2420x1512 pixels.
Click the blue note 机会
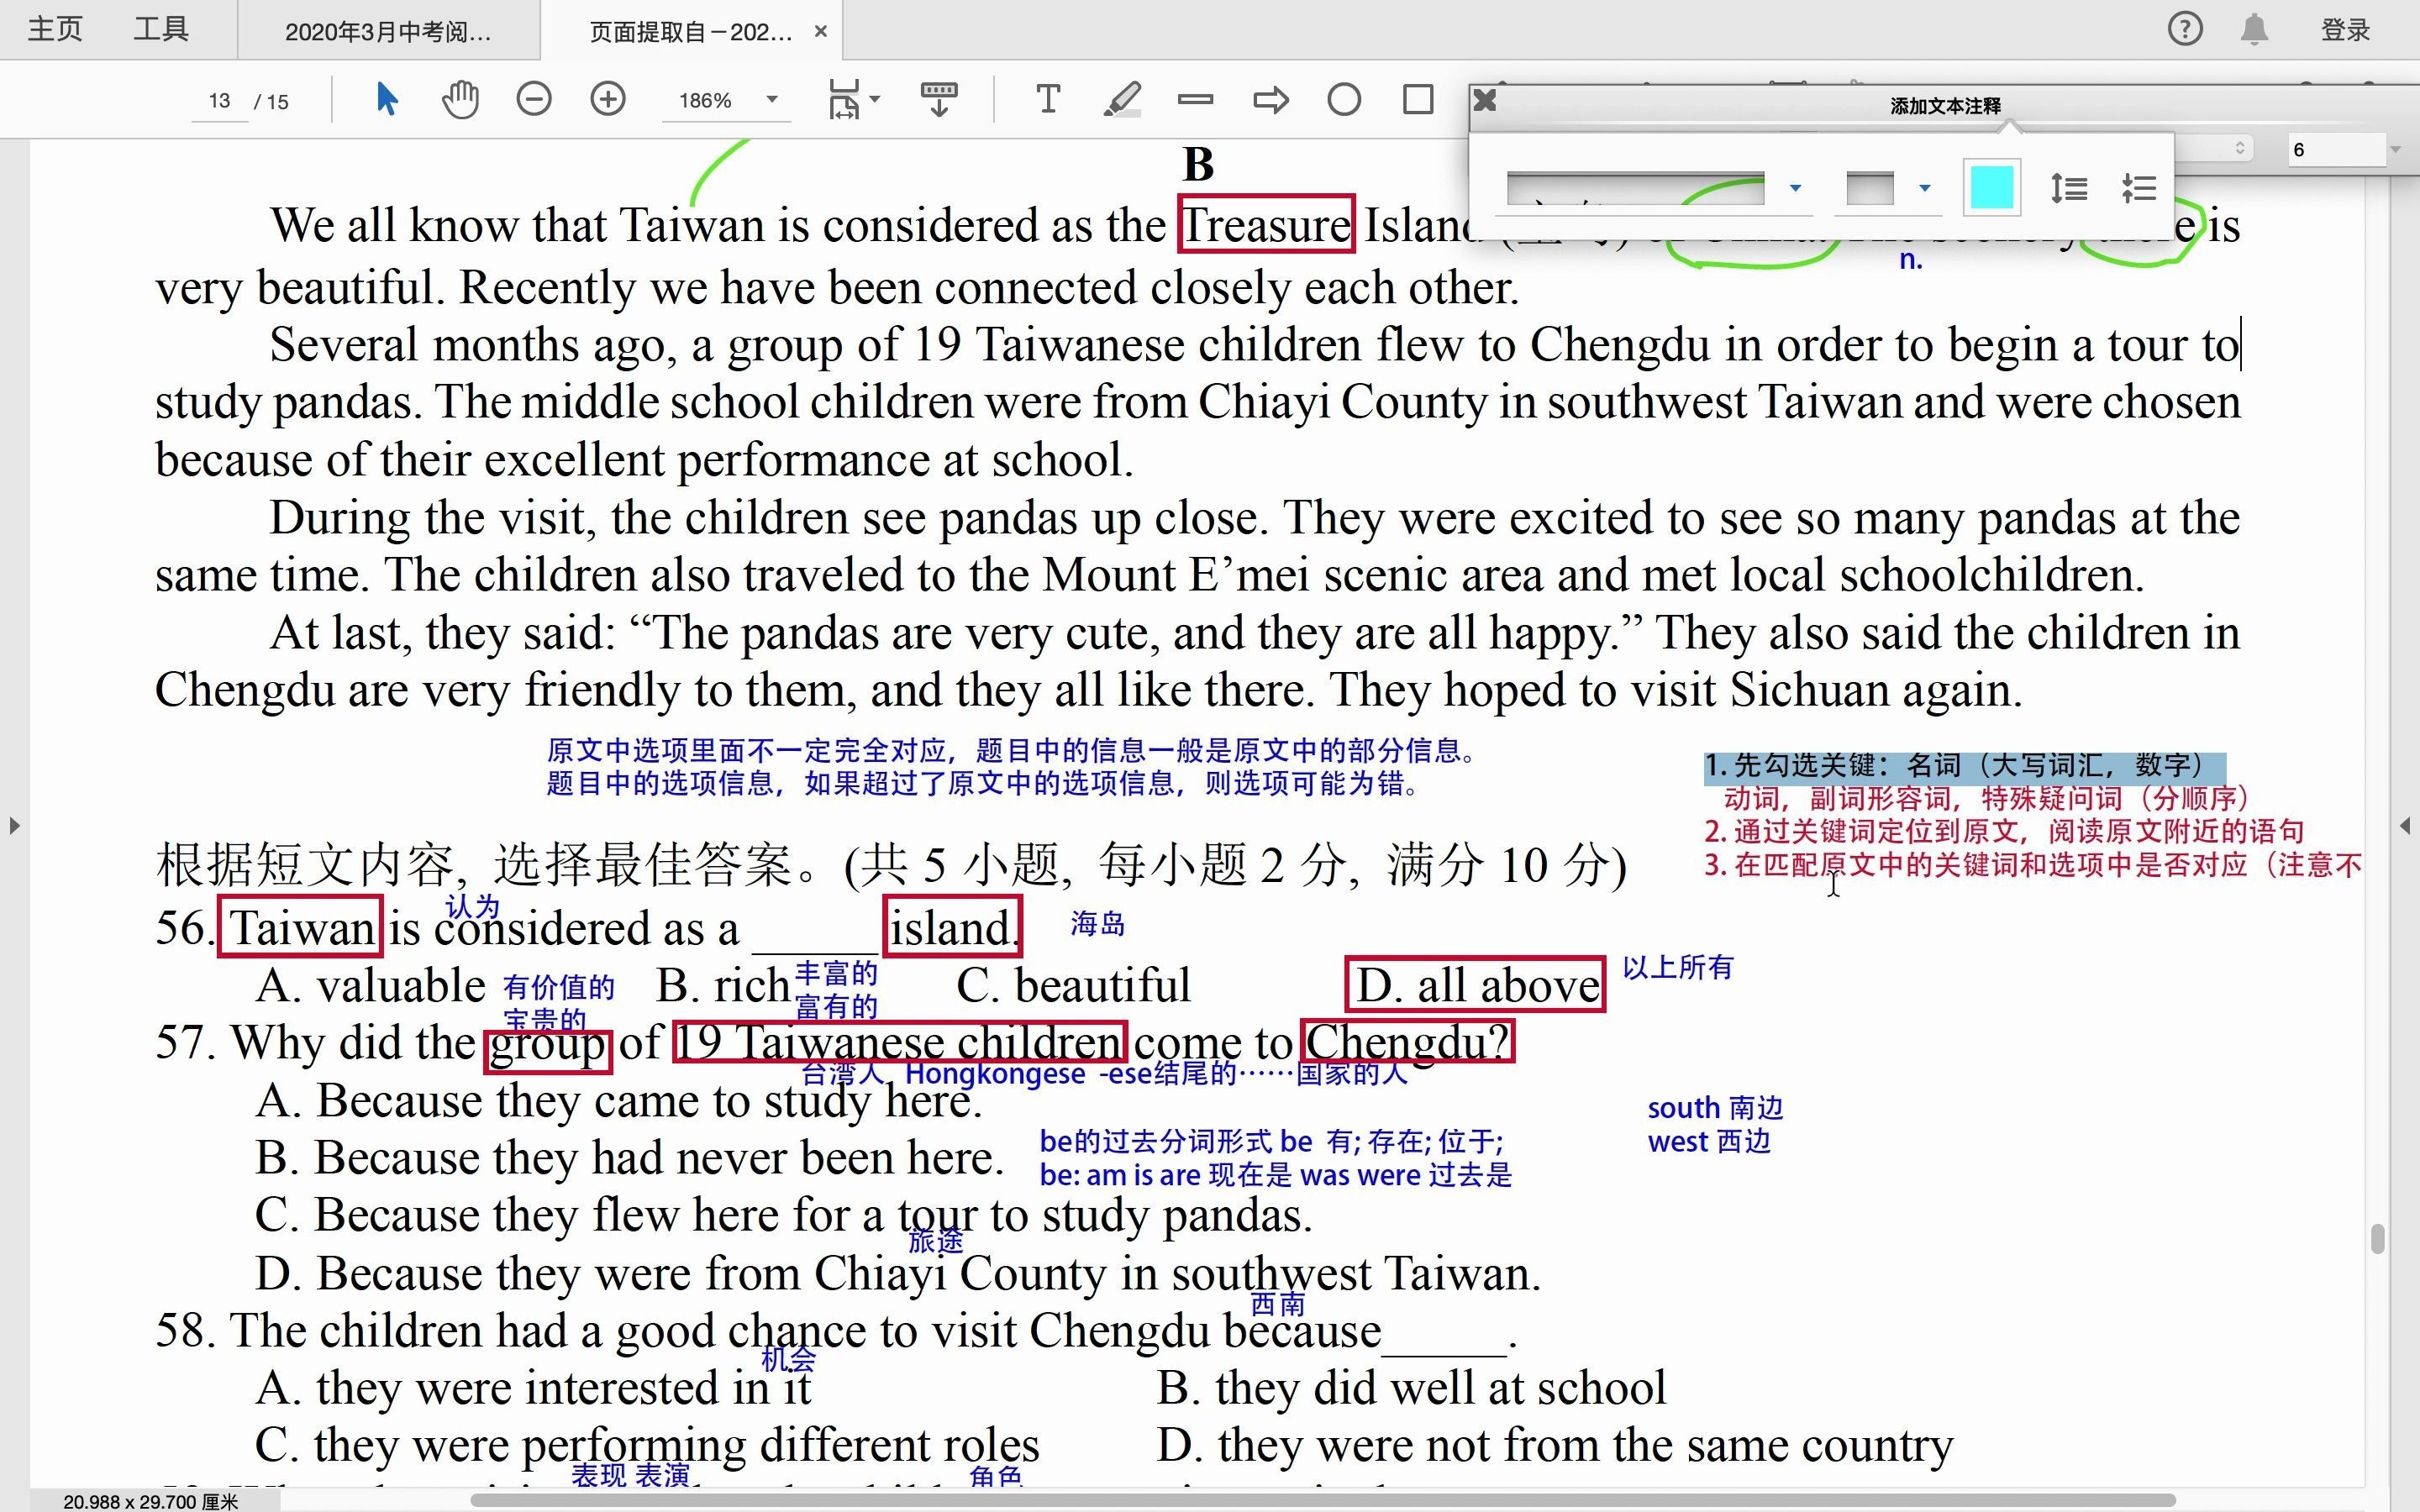[789, 1359]
